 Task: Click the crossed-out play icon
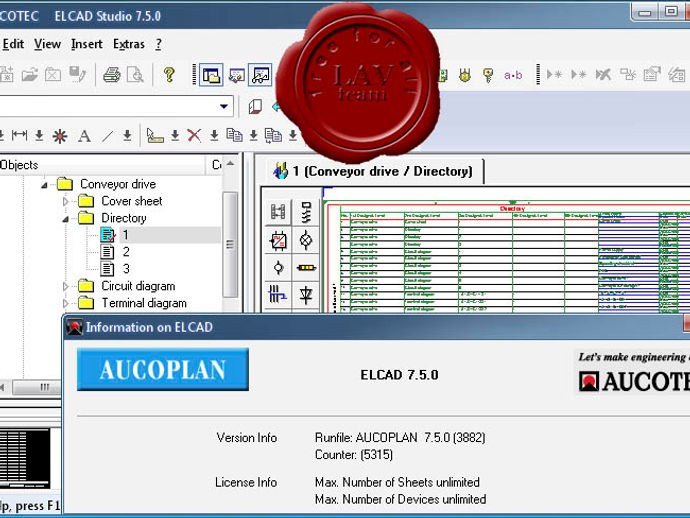click(x=603, y=75)
